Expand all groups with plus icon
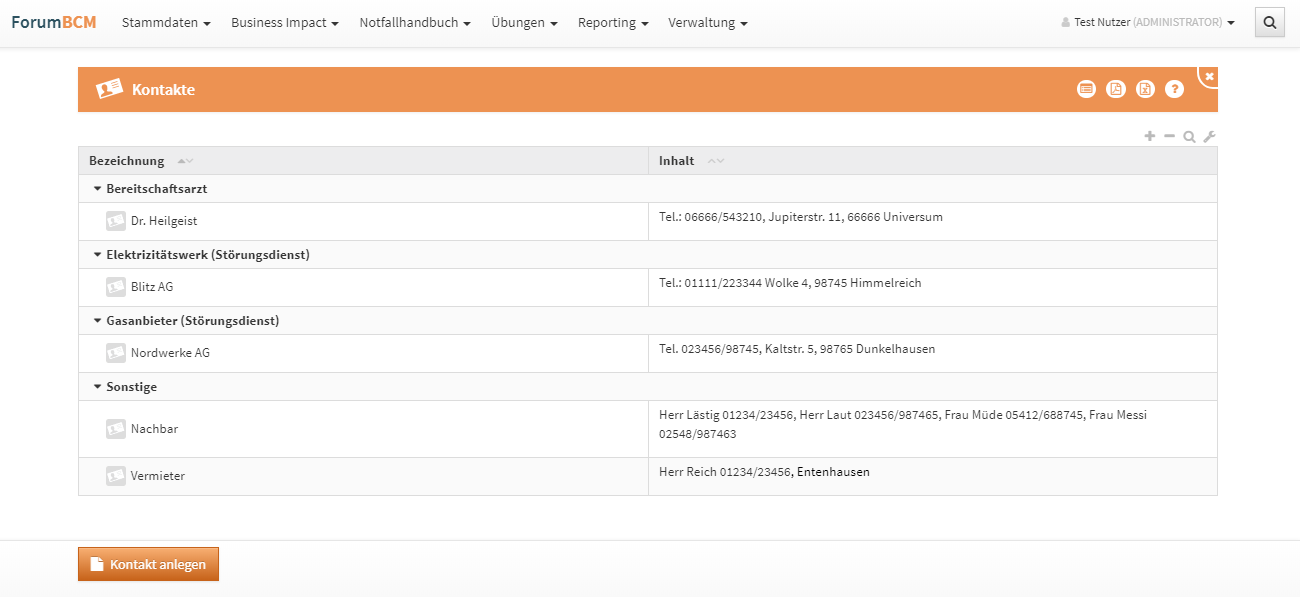Viewport: 1300px width, 597px height. pos(1150,136)
